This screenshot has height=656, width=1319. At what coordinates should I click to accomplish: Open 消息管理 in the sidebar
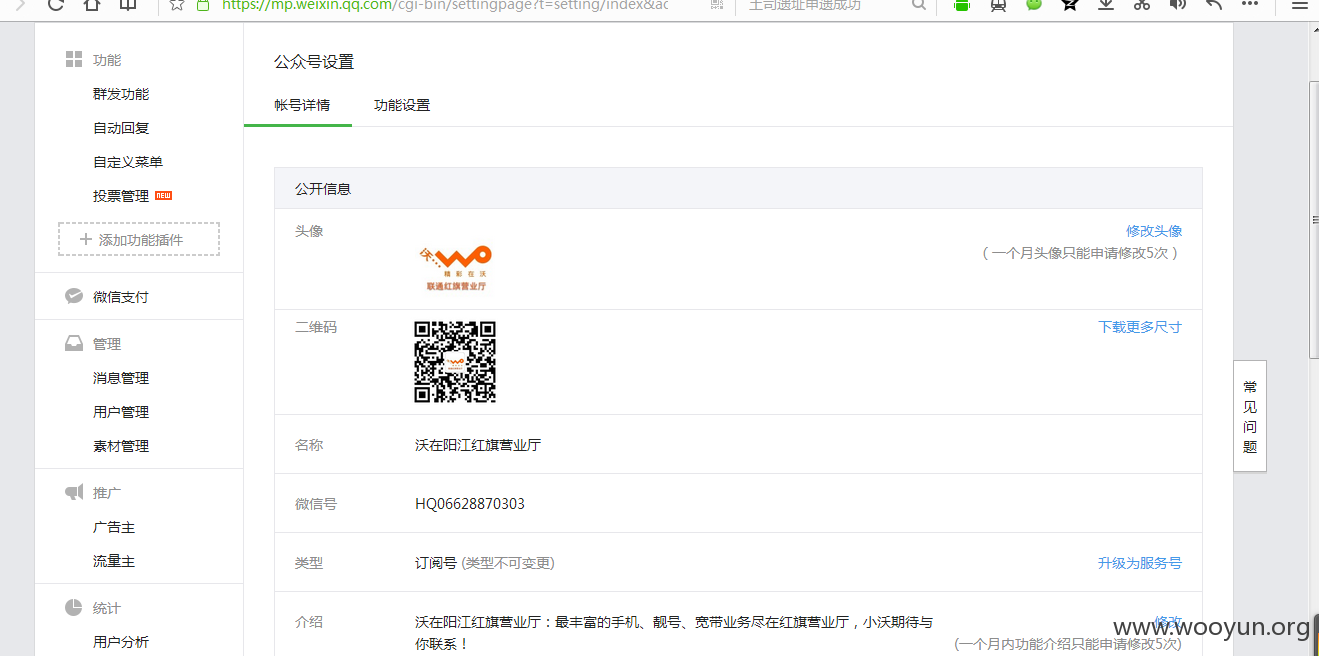(121, 378)
